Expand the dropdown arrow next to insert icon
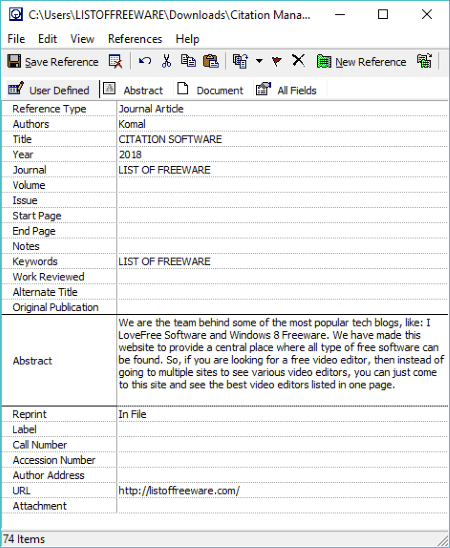Screen dimensions: 450x548 [259, 61]
